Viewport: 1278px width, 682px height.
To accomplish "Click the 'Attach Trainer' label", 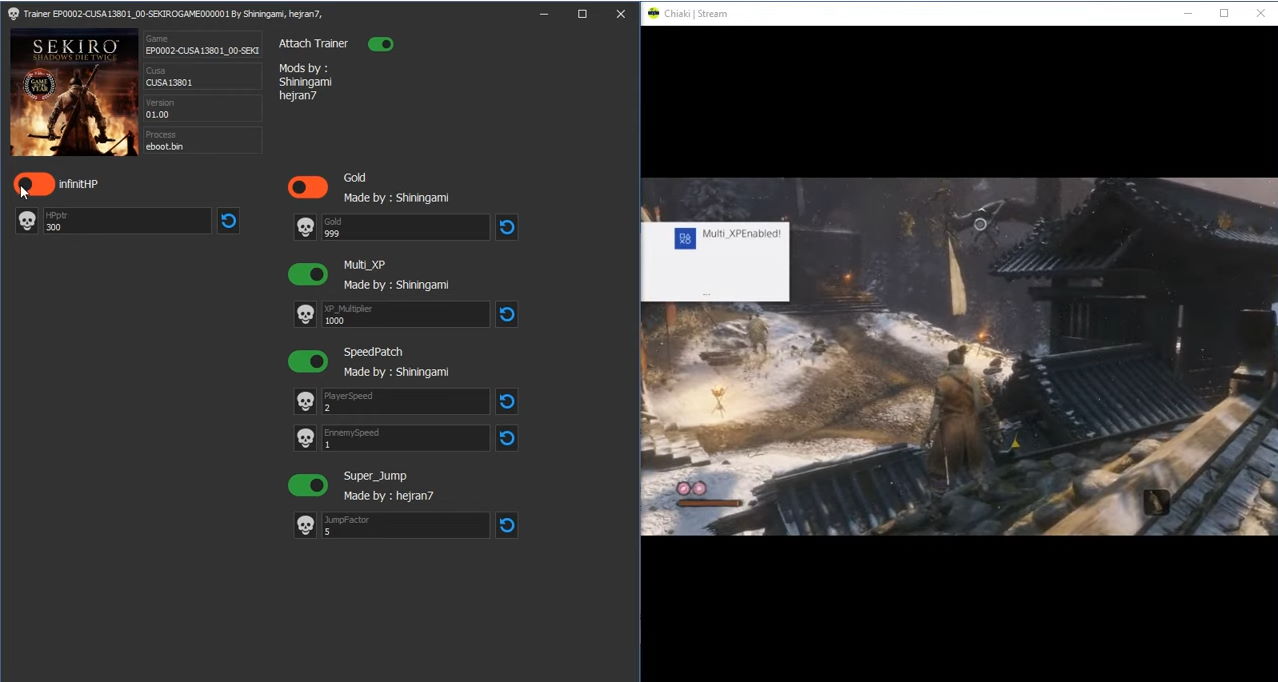I will coord(313,44).
